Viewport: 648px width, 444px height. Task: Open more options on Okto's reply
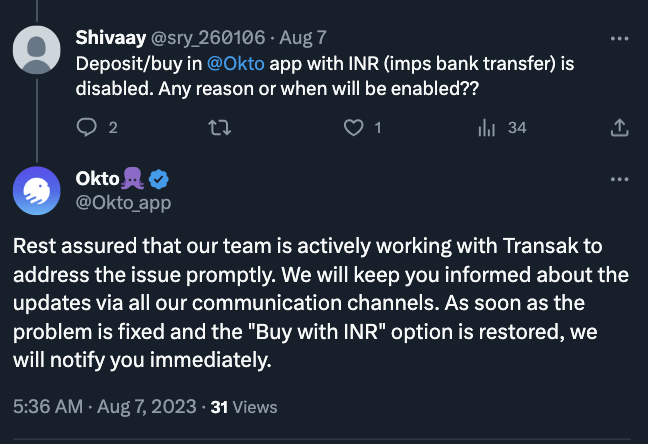619,181
